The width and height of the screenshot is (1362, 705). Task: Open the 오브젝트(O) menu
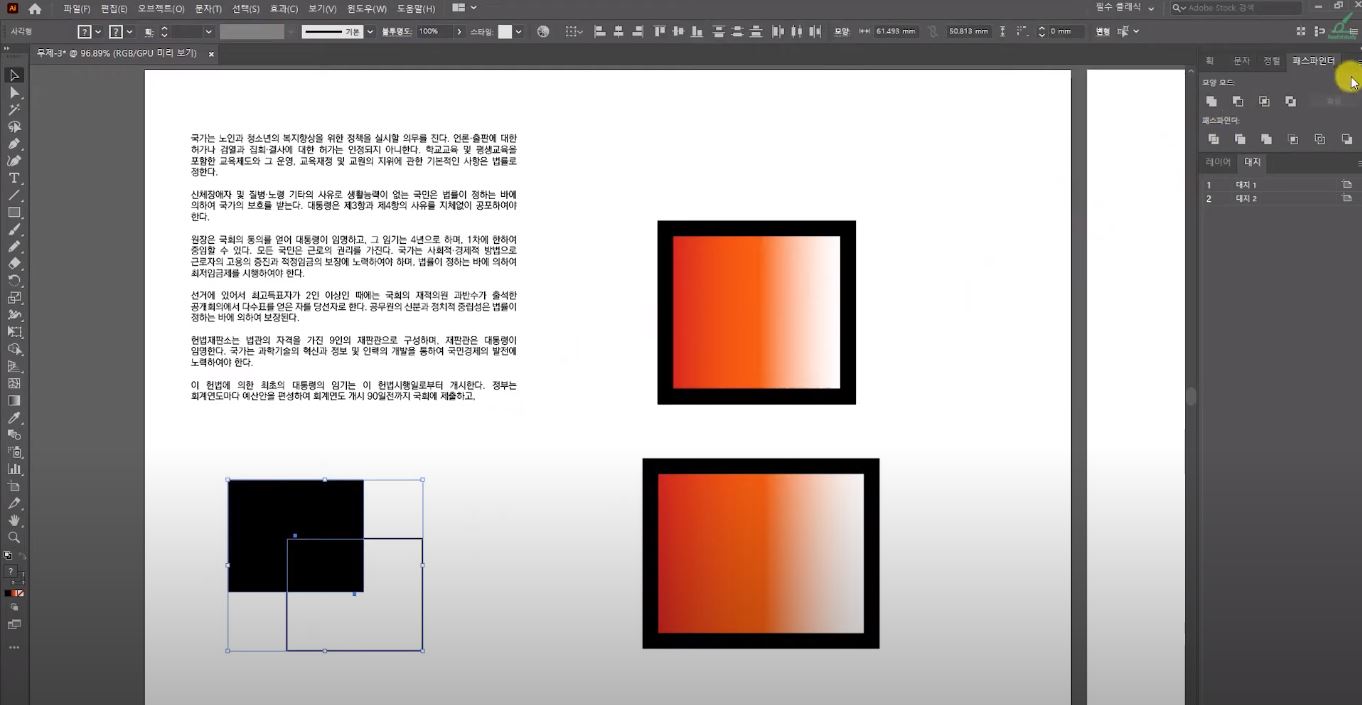coord(160,8)
